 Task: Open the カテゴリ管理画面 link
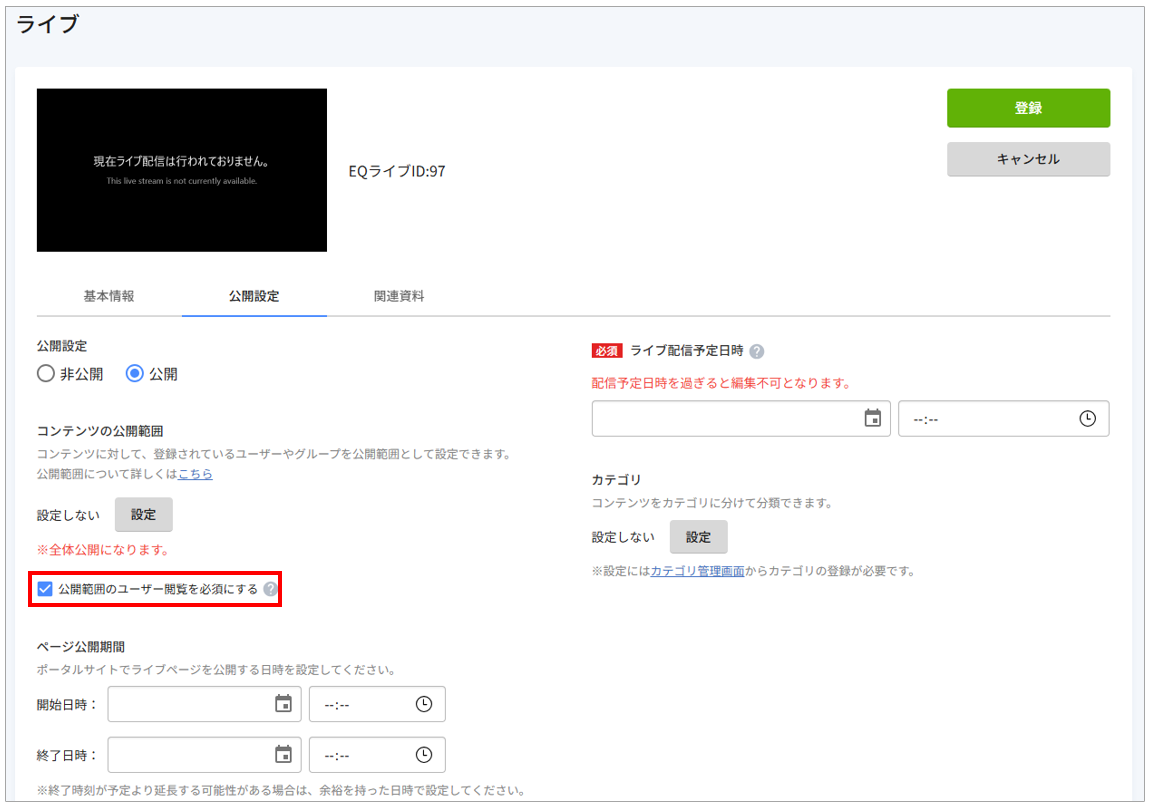697,571
